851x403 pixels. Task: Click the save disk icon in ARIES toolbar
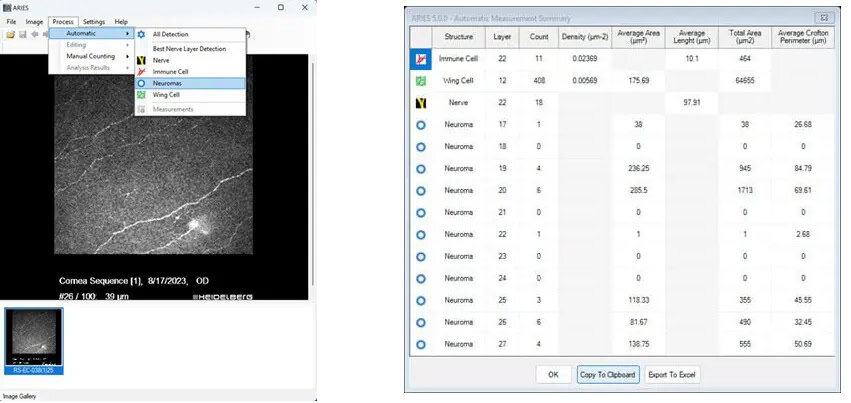pyautogui.click(x=23, y=35)
